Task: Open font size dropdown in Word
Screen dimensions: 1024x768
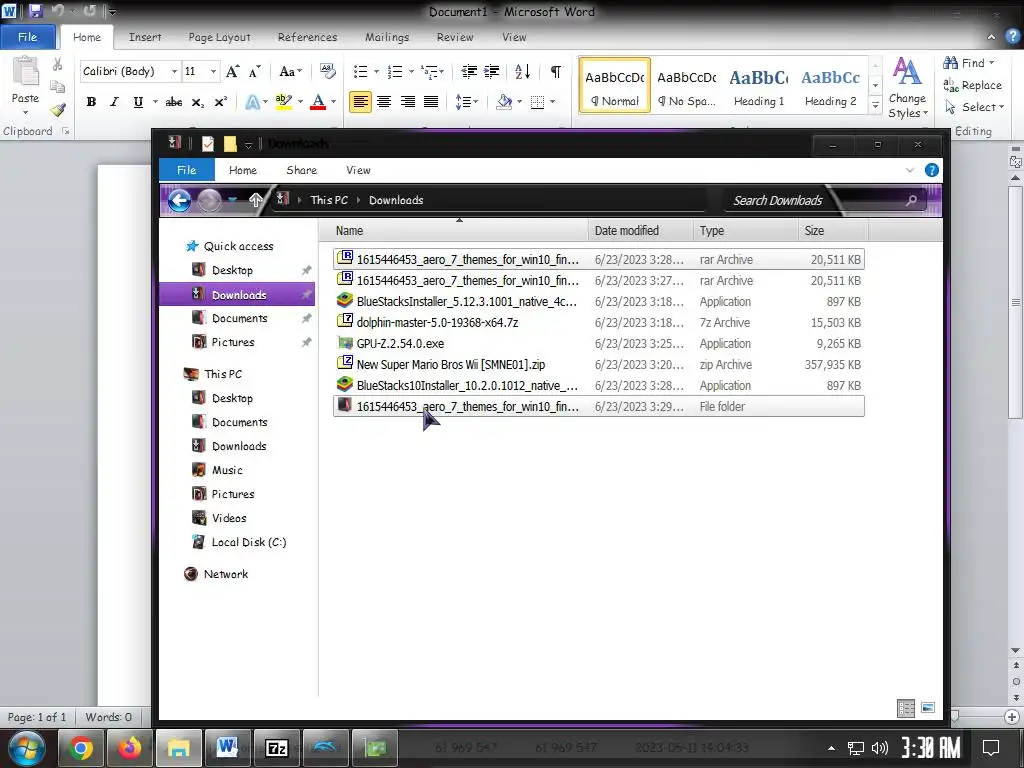Action: [x=214, y=71]
